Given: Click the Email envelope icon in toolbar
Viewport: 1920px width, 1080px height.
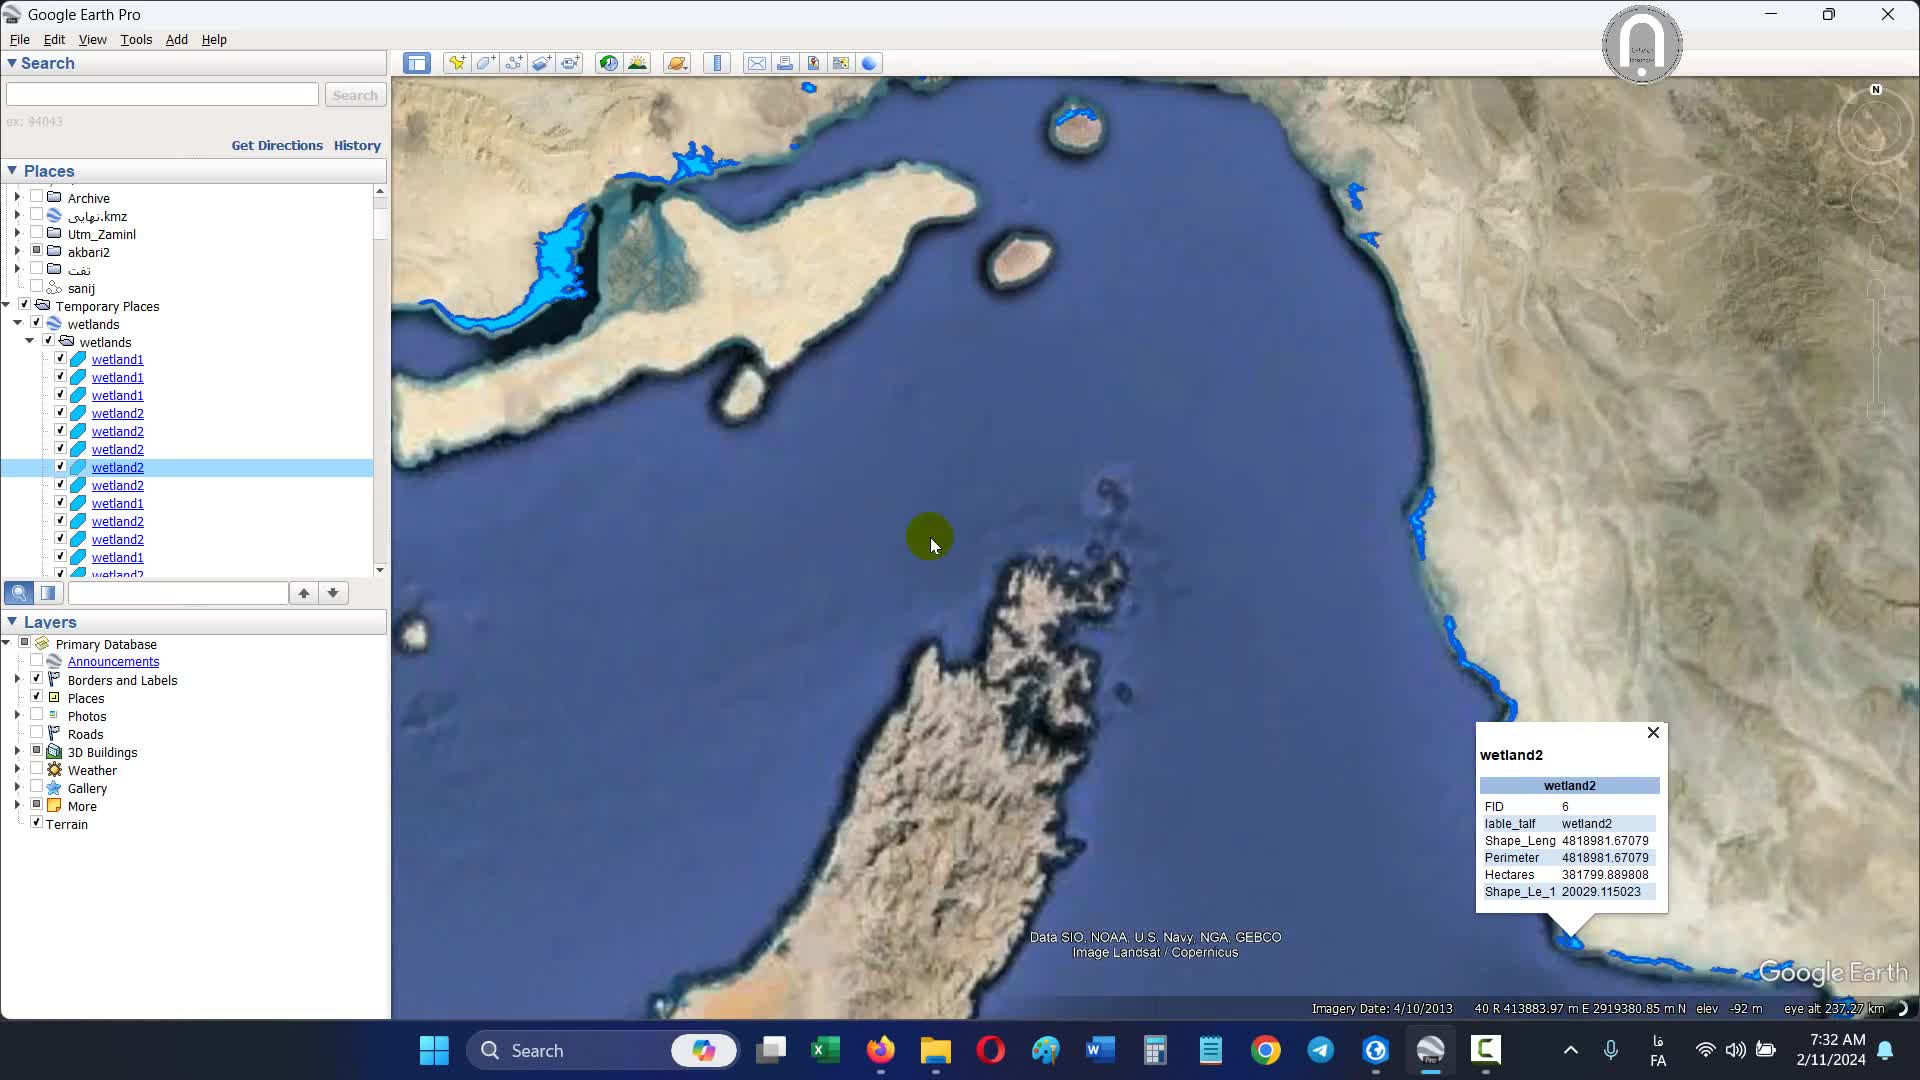Looking at the screenshot, I should click(x=757, y=63).
